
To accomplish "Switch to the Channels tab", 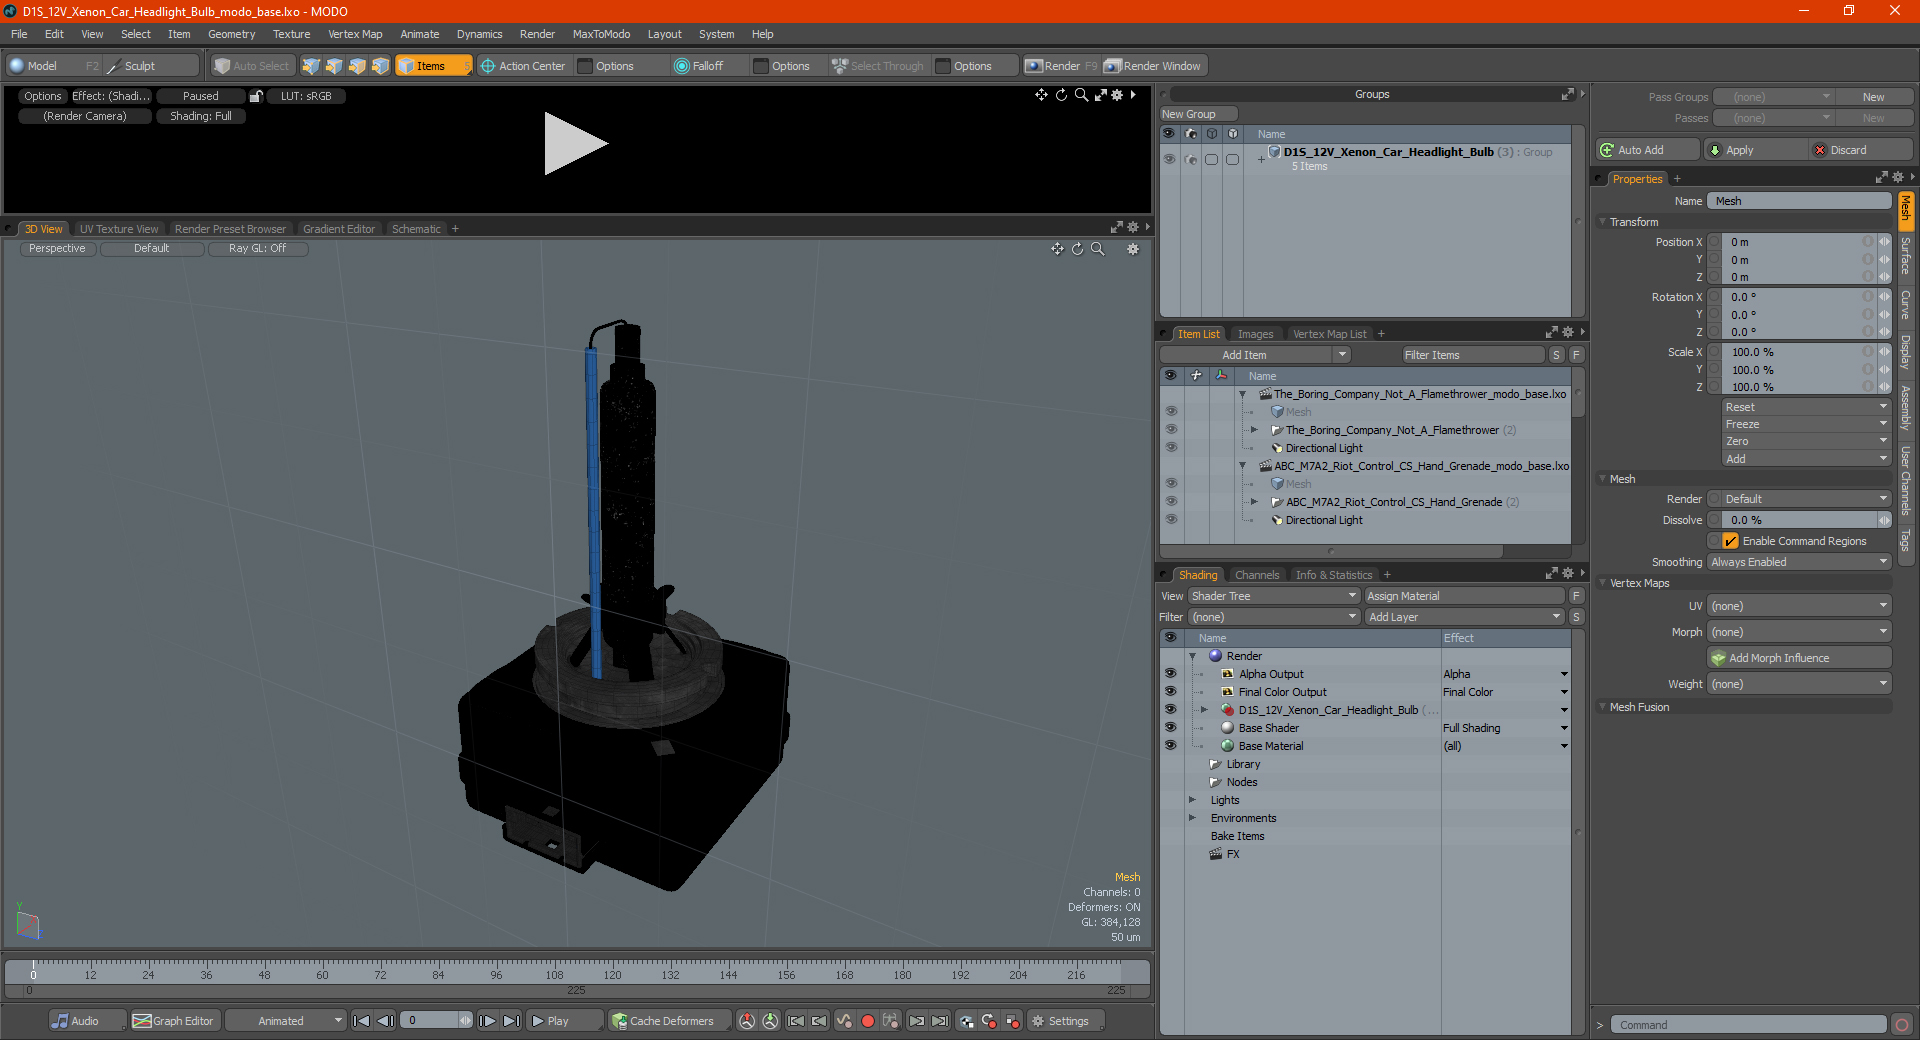I will coord(1256,575).
